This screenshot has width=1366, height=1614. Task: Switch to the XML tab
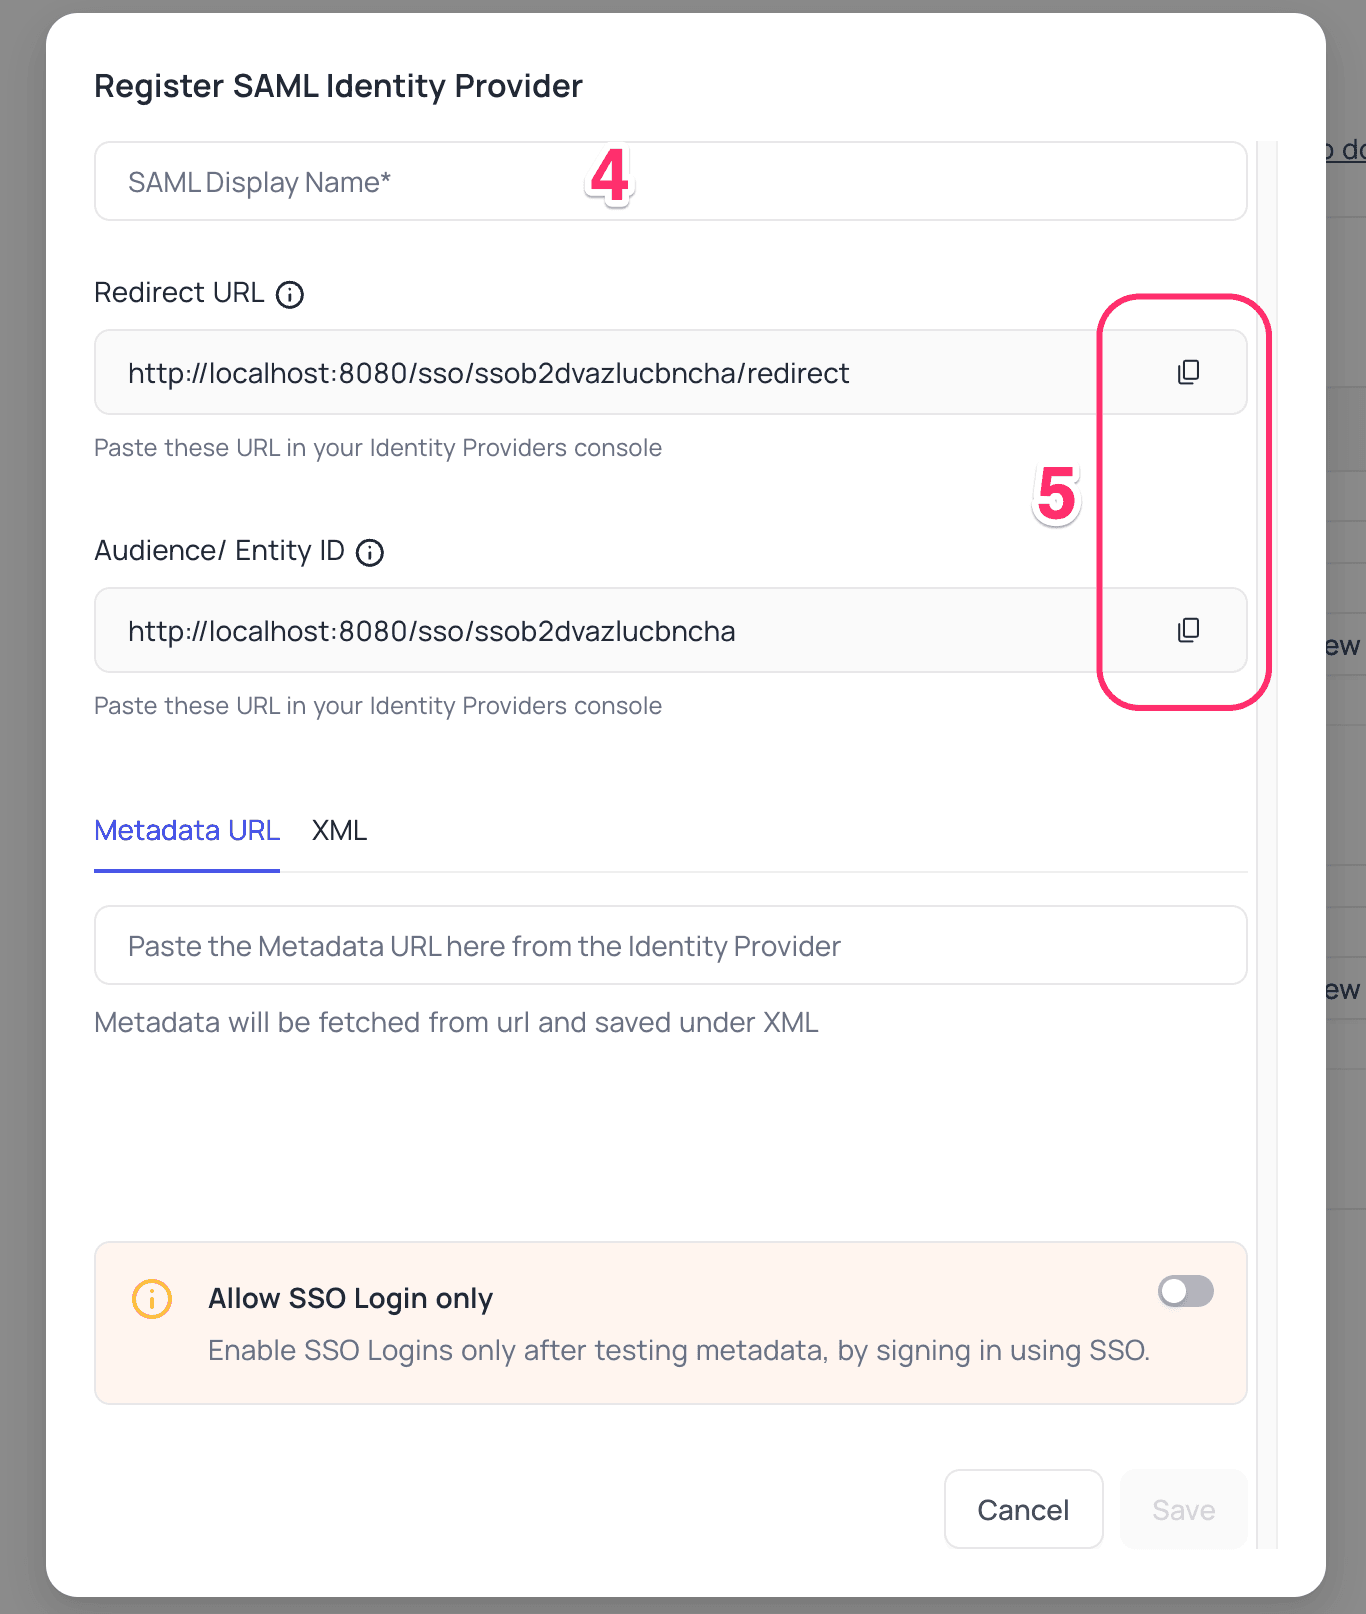click(339, 830)
